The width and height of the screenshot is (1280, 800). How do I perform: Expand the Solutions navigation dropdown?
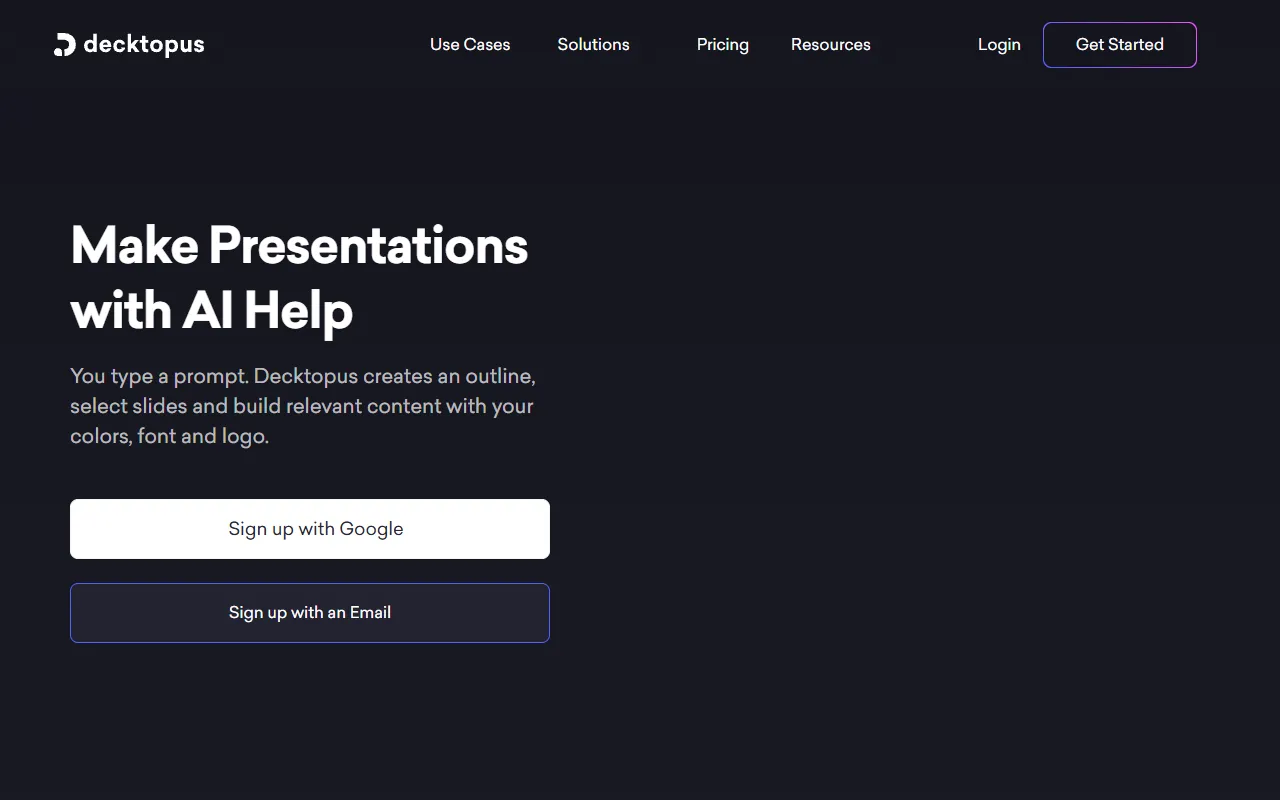[593, 45]
